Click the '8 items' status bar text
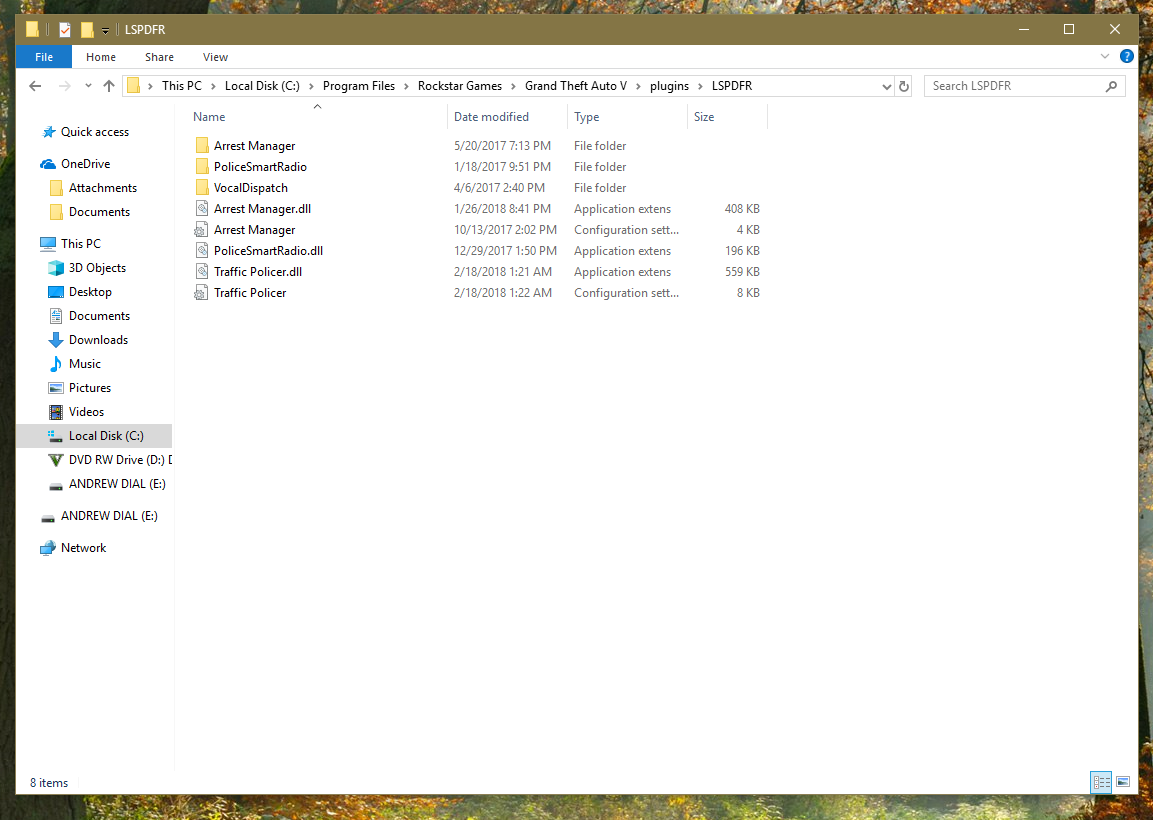The width and height of the screenshot is (1153, 820). tap(49, 782)
